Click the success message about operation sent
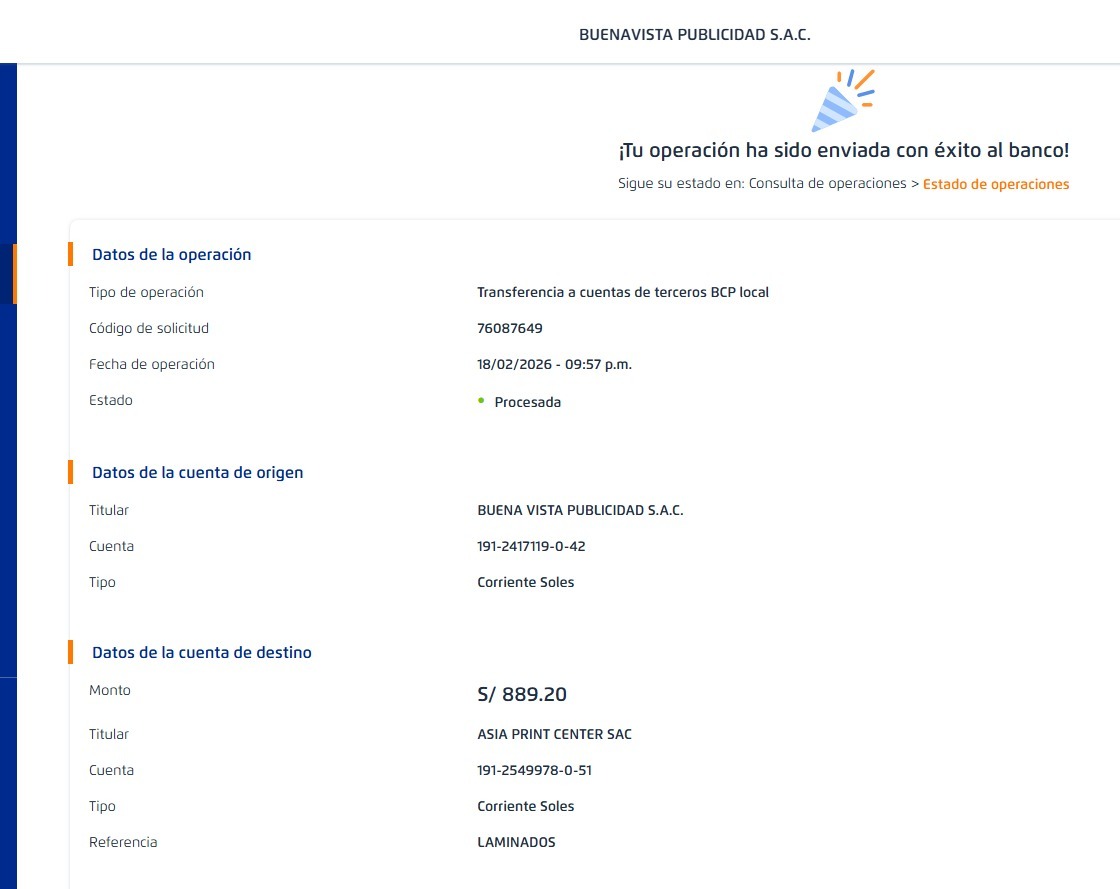The height and width of the screenshot is (889, 1120). click(x=843, y=151)
